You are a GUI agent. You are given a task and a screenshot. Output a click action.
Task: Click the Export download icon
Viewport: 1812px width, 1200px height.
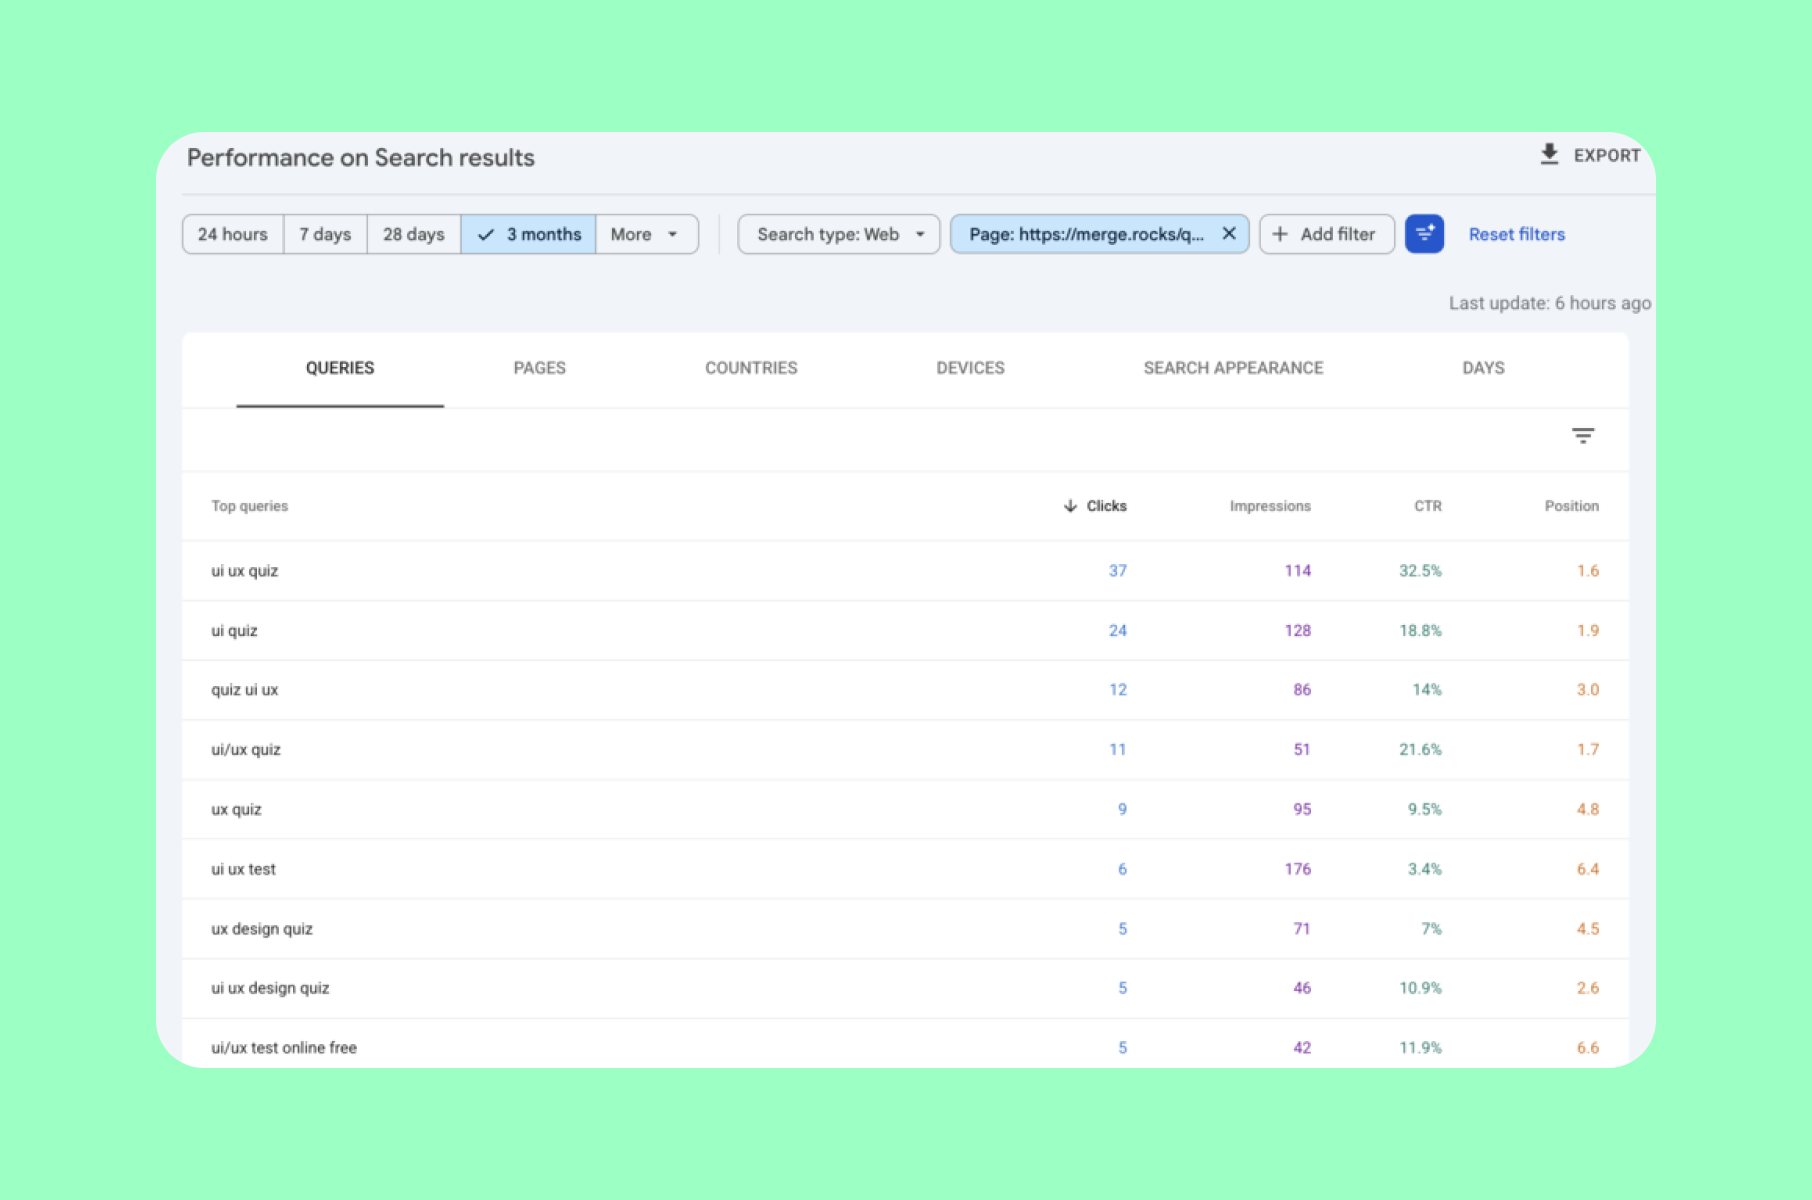pos(1549,155)
